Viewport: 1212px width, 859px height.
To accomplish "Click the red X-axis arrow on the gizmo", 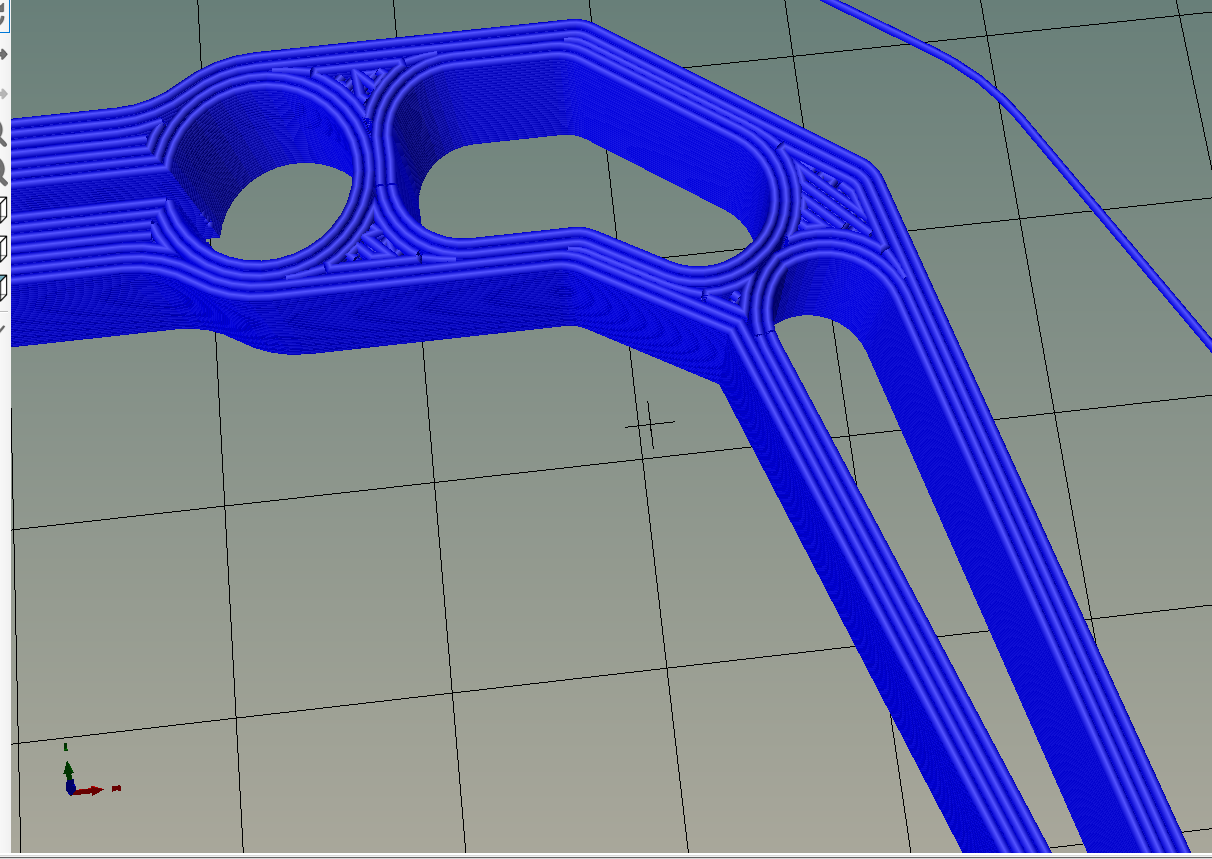I will pyautogui.click(x=94, y=790).
